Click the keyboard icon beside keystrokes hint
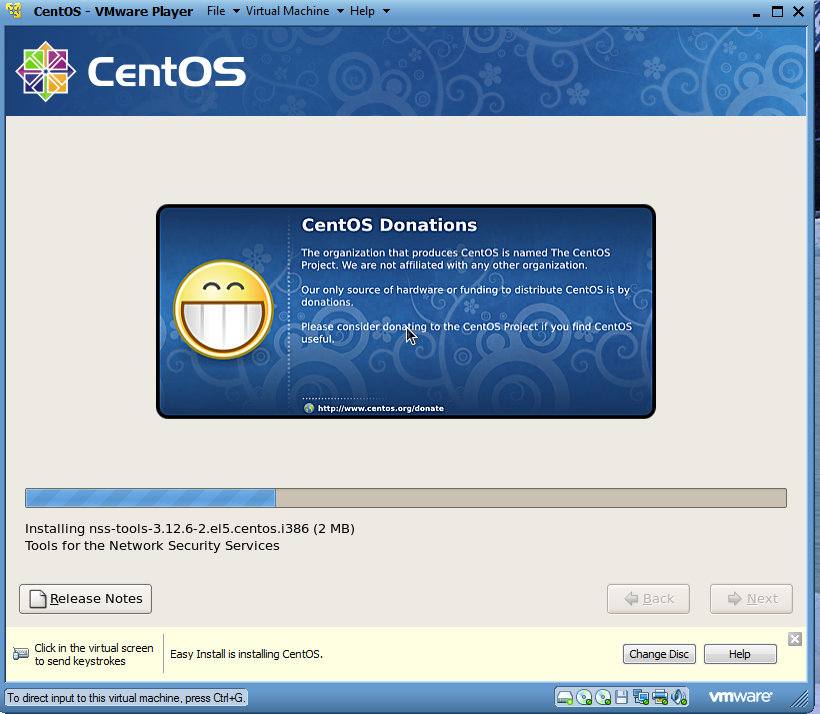The height and width of the screenshot is (714, 820). [21, 654]
